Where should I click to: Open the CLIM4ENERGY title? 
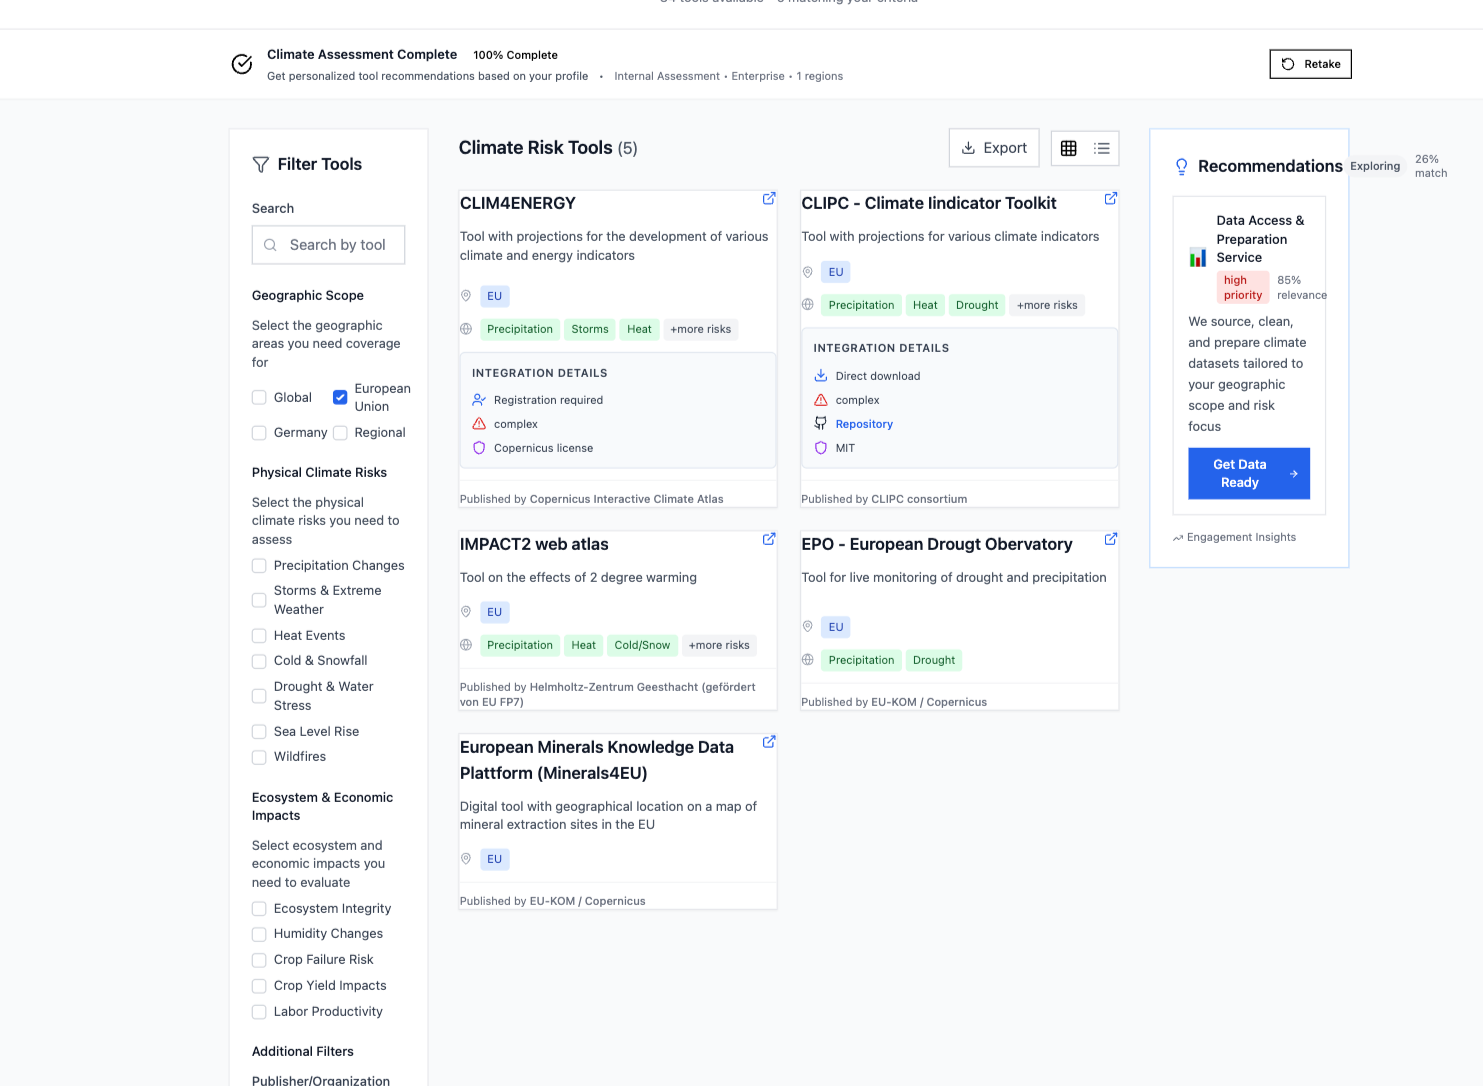517,203
